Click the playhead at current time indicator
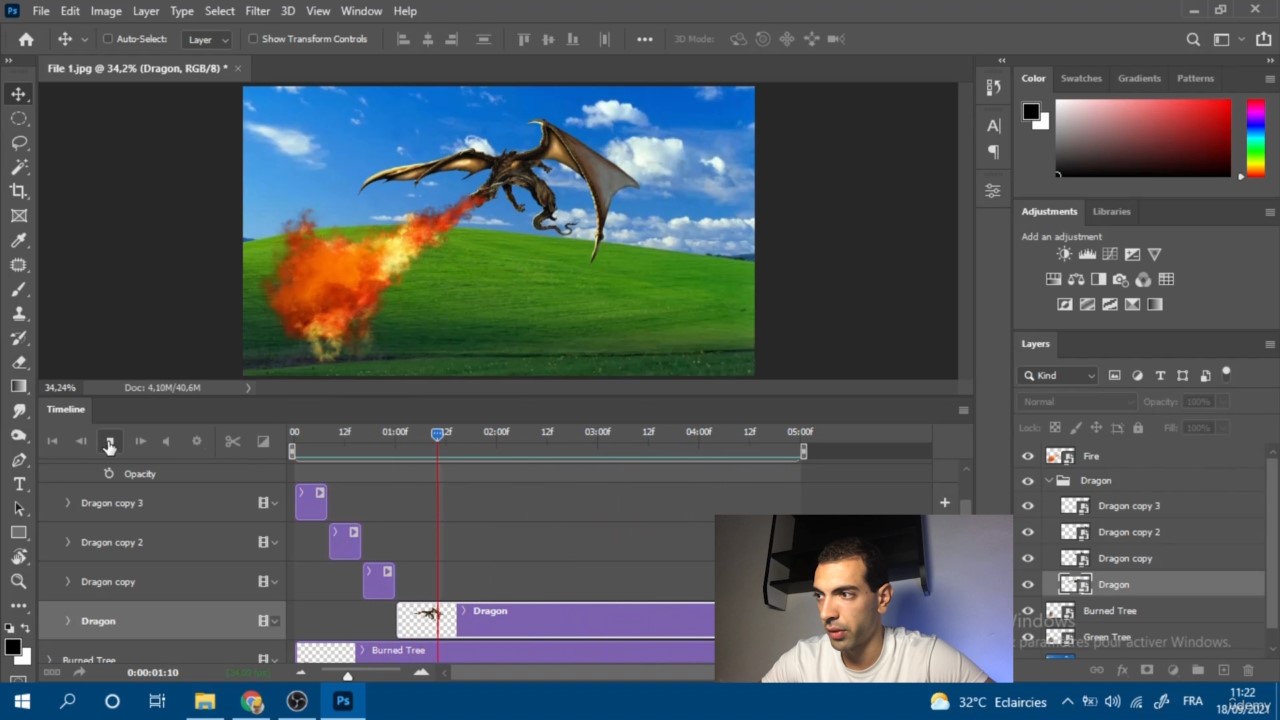The width and height of the screenshot is (1280, 720). pos(437,433)
